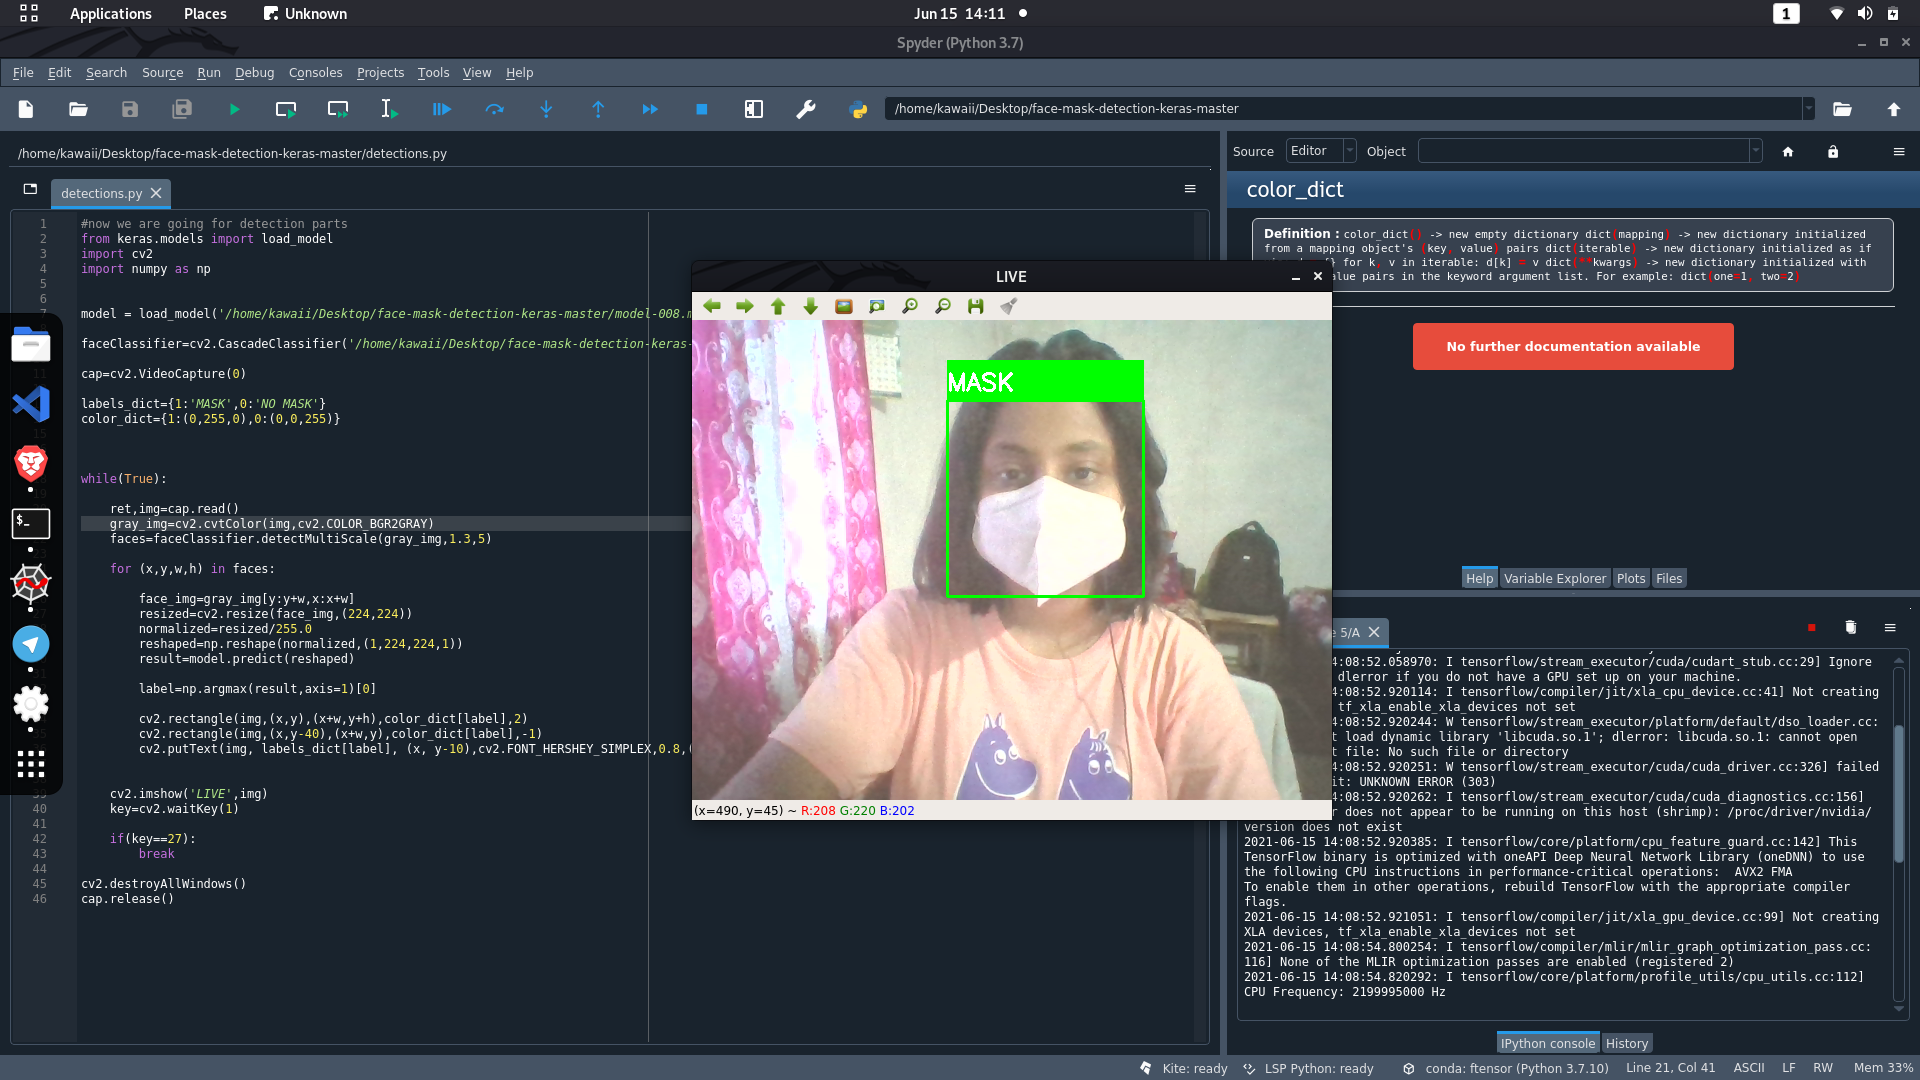Open the Consoles menu
The height and width of the screenshot is (1080, 1920).
pos(315,72)
